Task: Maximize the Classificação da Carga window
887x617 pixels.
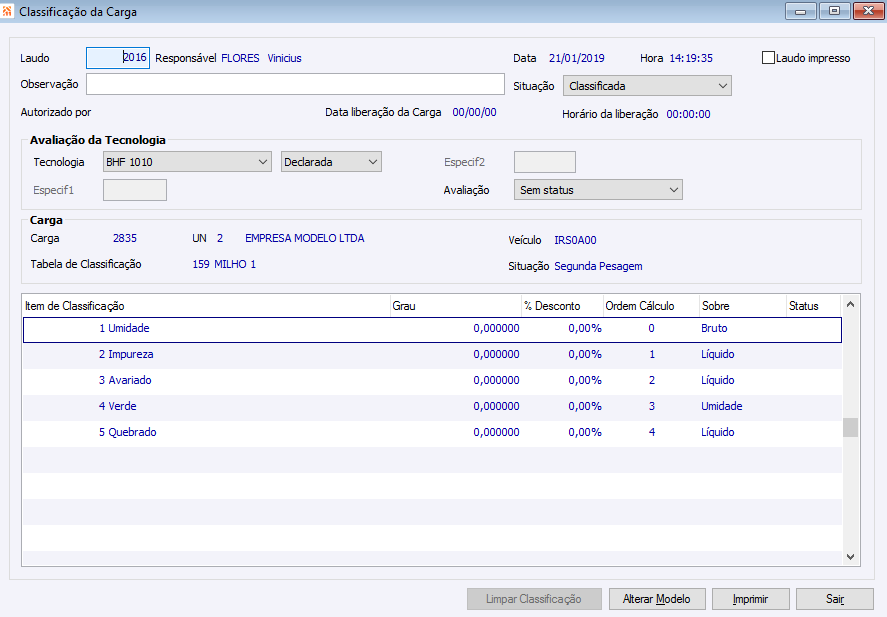Action: click(x=832, y=11)
